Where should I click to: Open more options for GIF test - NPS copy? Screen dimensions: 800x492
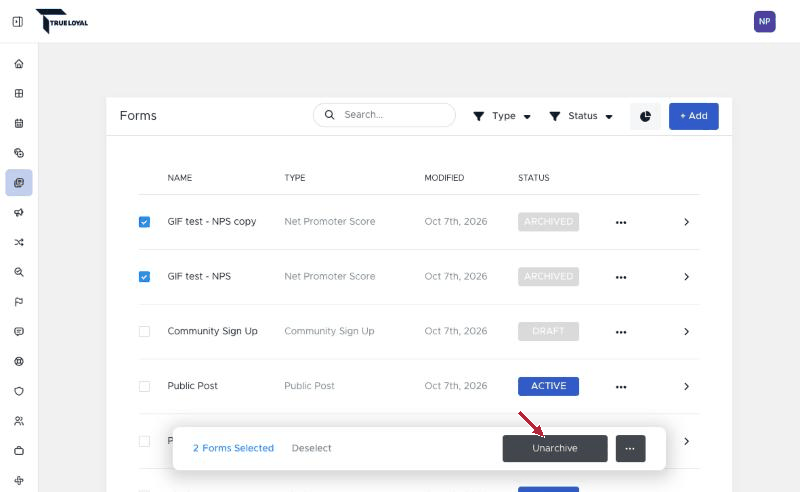pyautogui.click(x=621, y=222)
